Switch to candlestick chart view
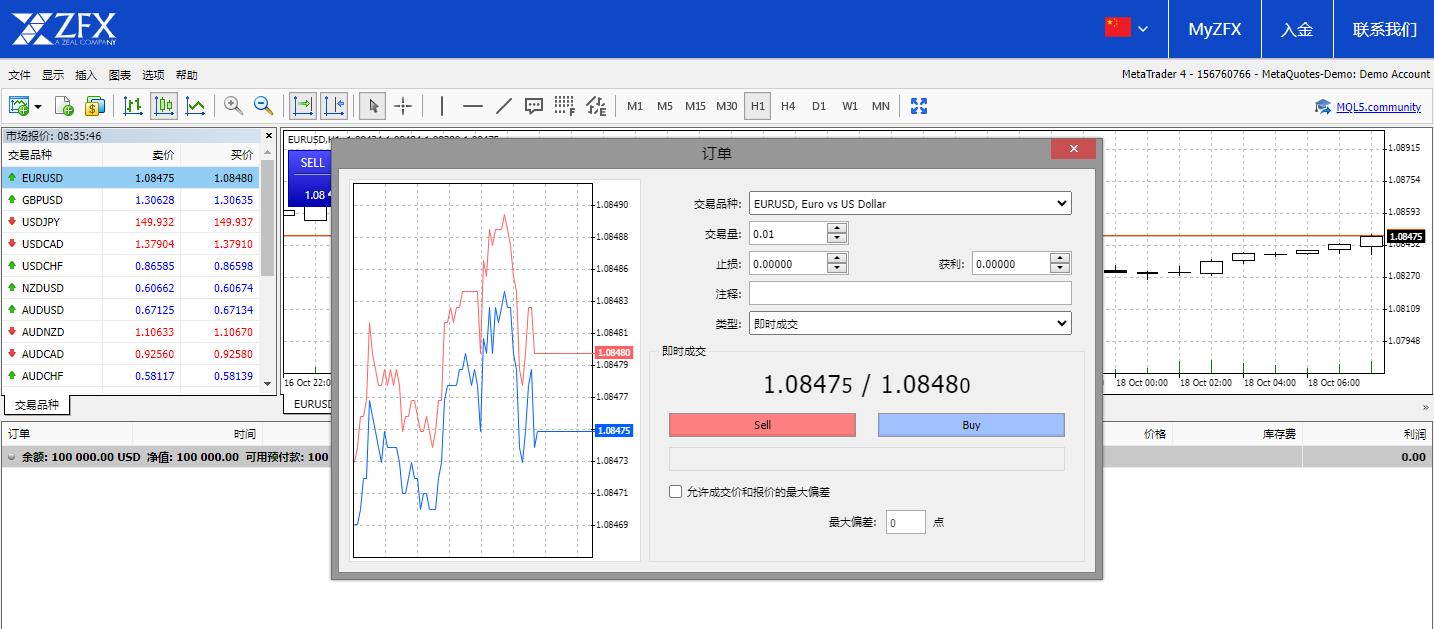 point(165,106)
